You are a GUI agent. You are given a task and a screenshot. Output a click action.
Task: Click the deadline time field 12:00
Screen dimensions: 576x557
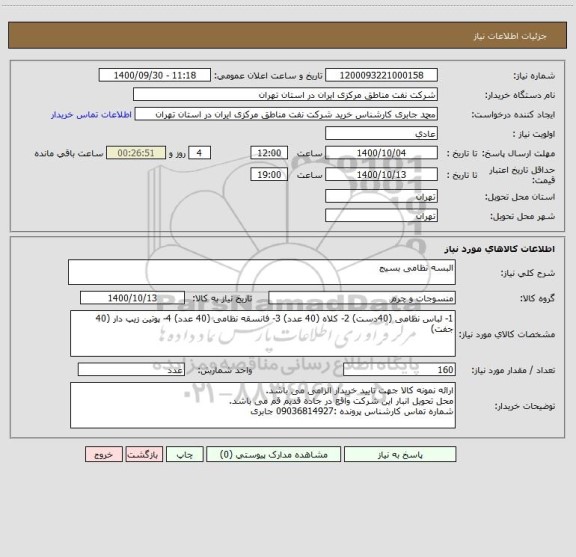click(269, 153)
